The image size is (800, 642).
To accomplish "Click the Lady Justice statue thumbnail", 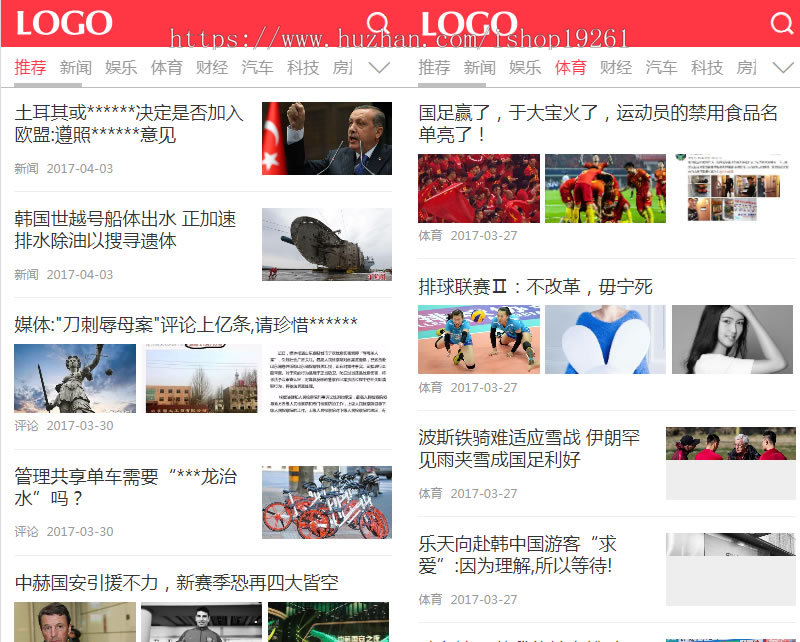I will [75, 378].
